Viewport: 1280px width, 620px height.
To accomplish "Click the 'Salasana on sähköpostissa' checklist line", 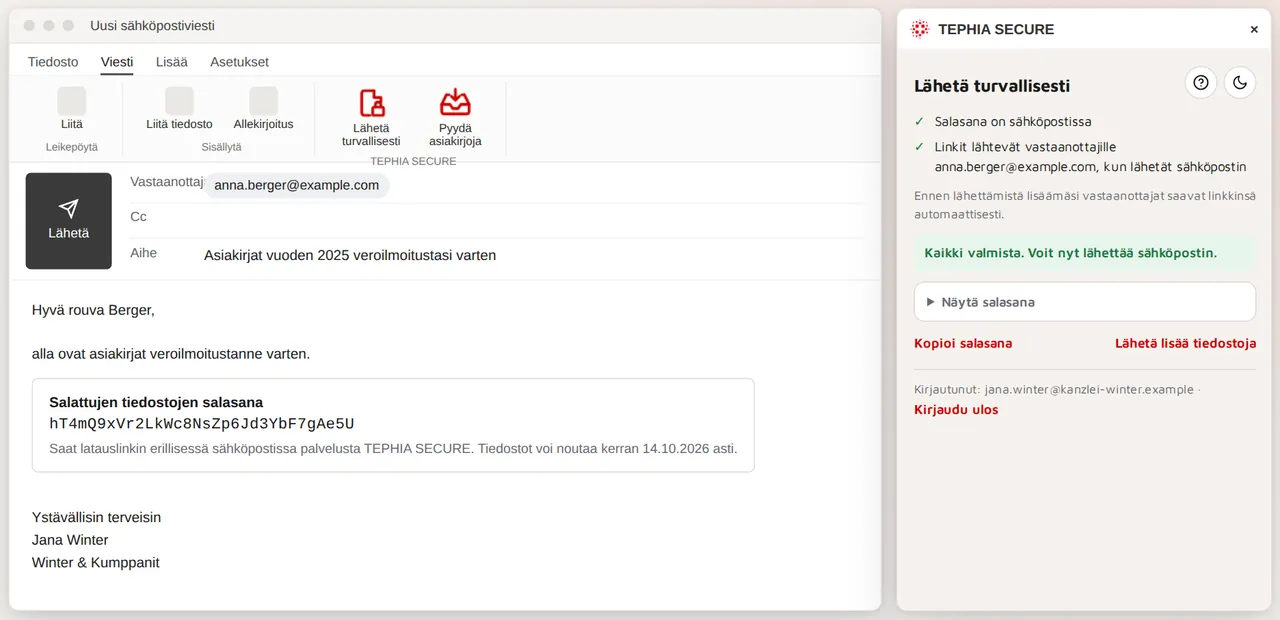I will [x=1013, y=121].
